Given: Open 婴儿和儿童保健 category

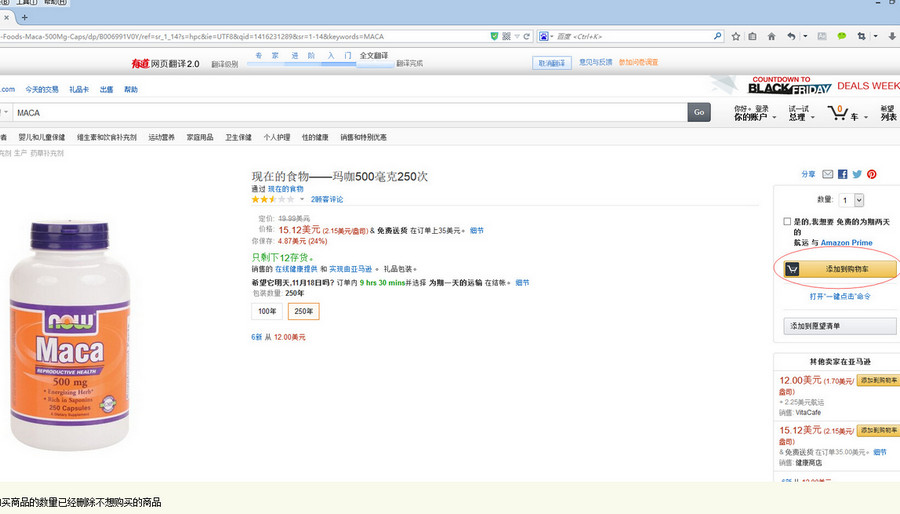Looking at the screenshot, I should 41,138.
